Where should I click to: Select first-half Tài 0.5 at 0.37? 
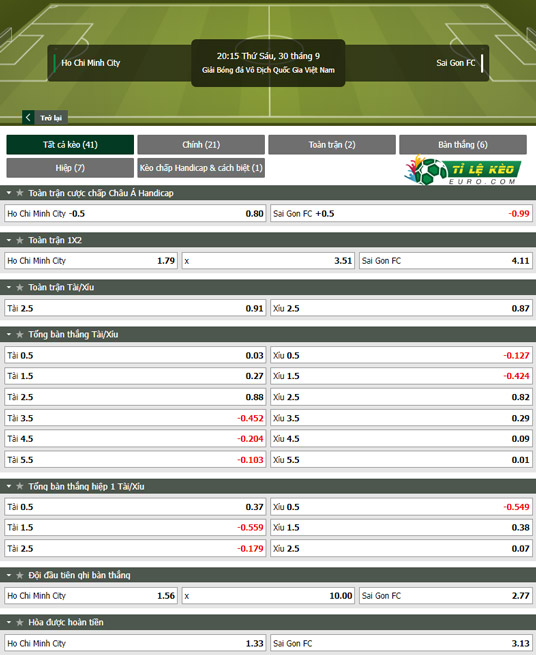tap(135, 507)
